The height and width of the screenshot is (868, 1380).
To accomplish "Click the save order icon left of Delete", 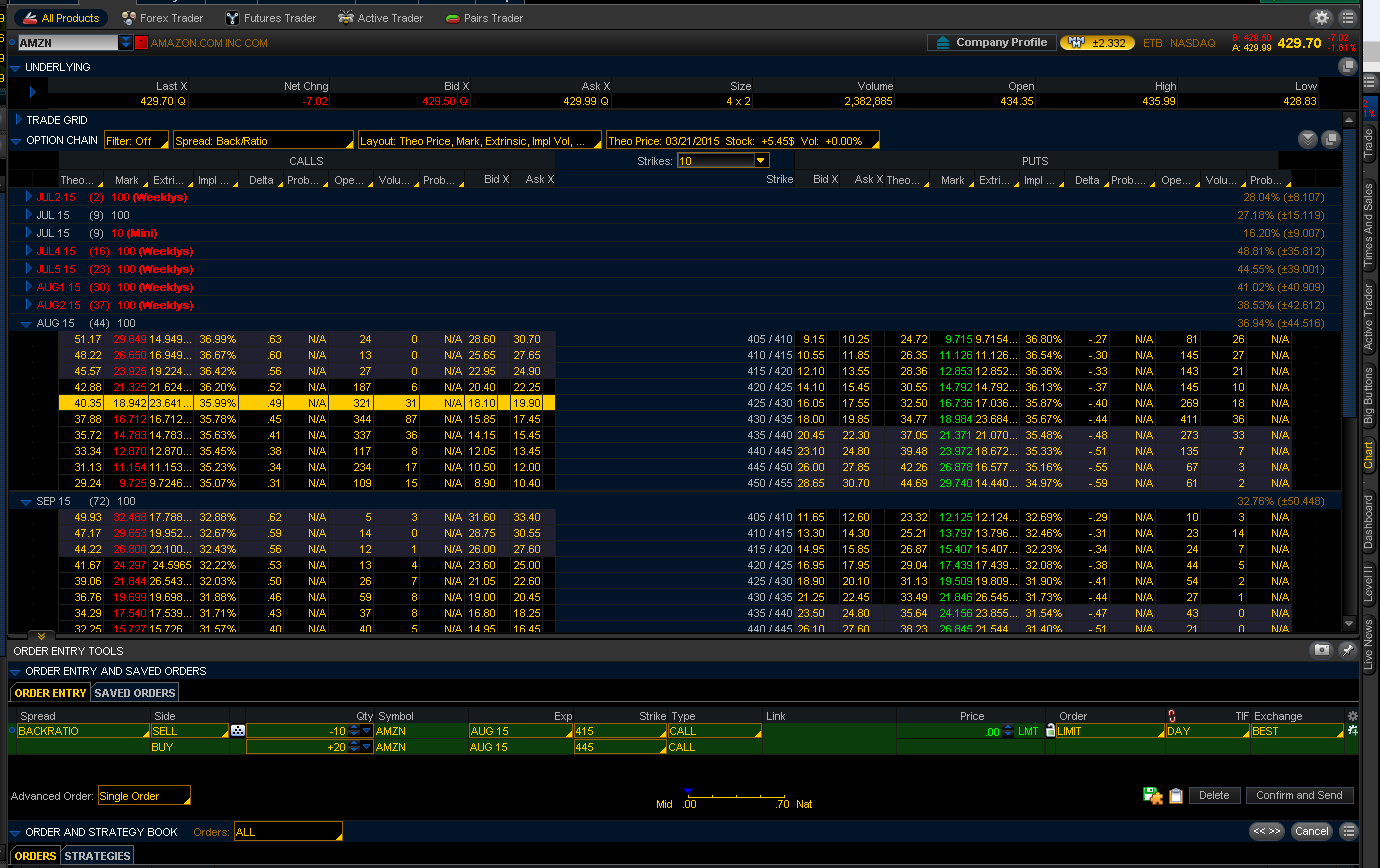I will coord(1153,796).
